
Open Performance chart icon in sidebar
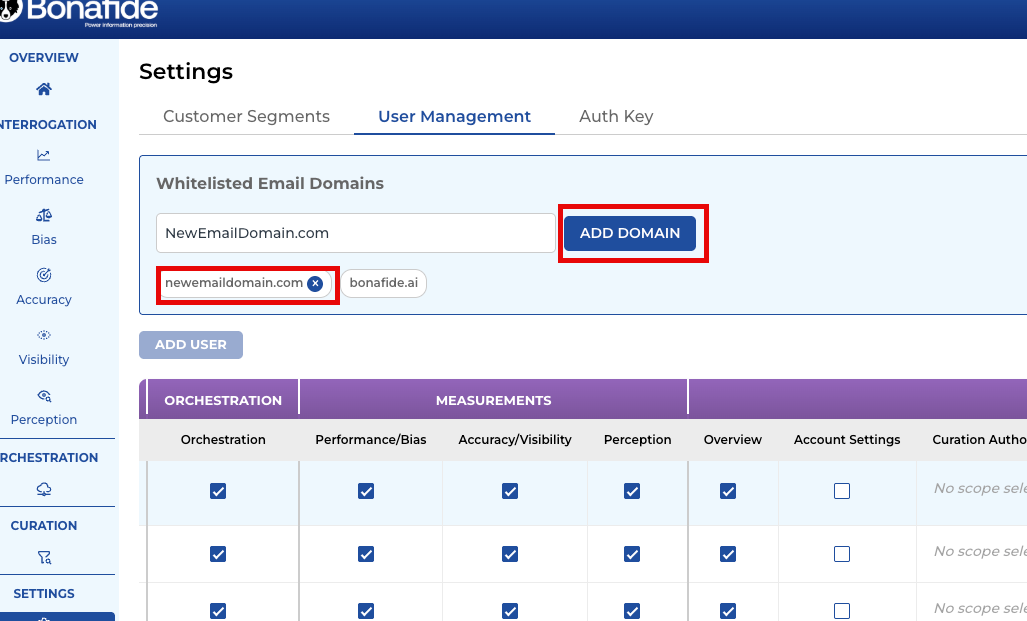(x=44, y=155)
